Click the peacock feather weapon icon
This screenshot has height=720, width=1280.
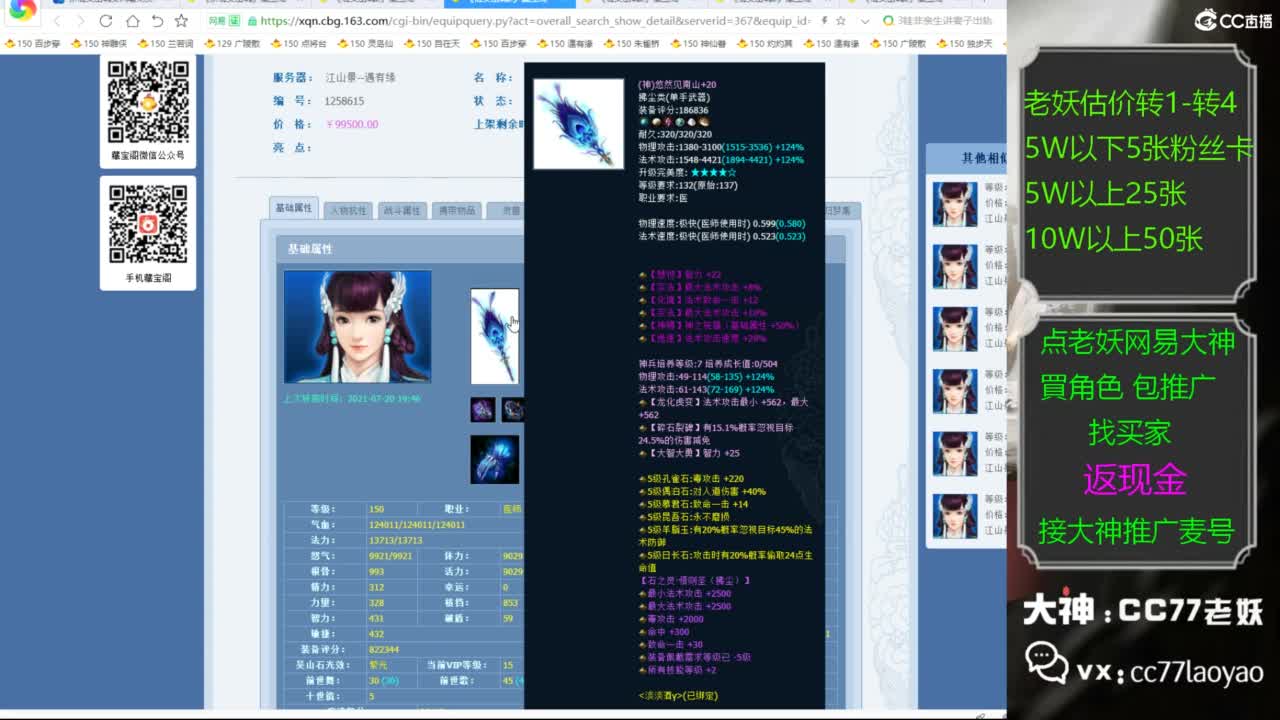(494, 336)
